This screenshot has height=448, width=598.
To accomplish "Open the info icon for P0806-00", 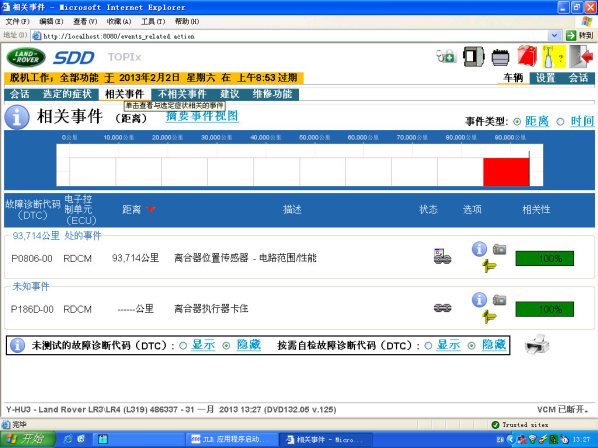I will 479,249.
